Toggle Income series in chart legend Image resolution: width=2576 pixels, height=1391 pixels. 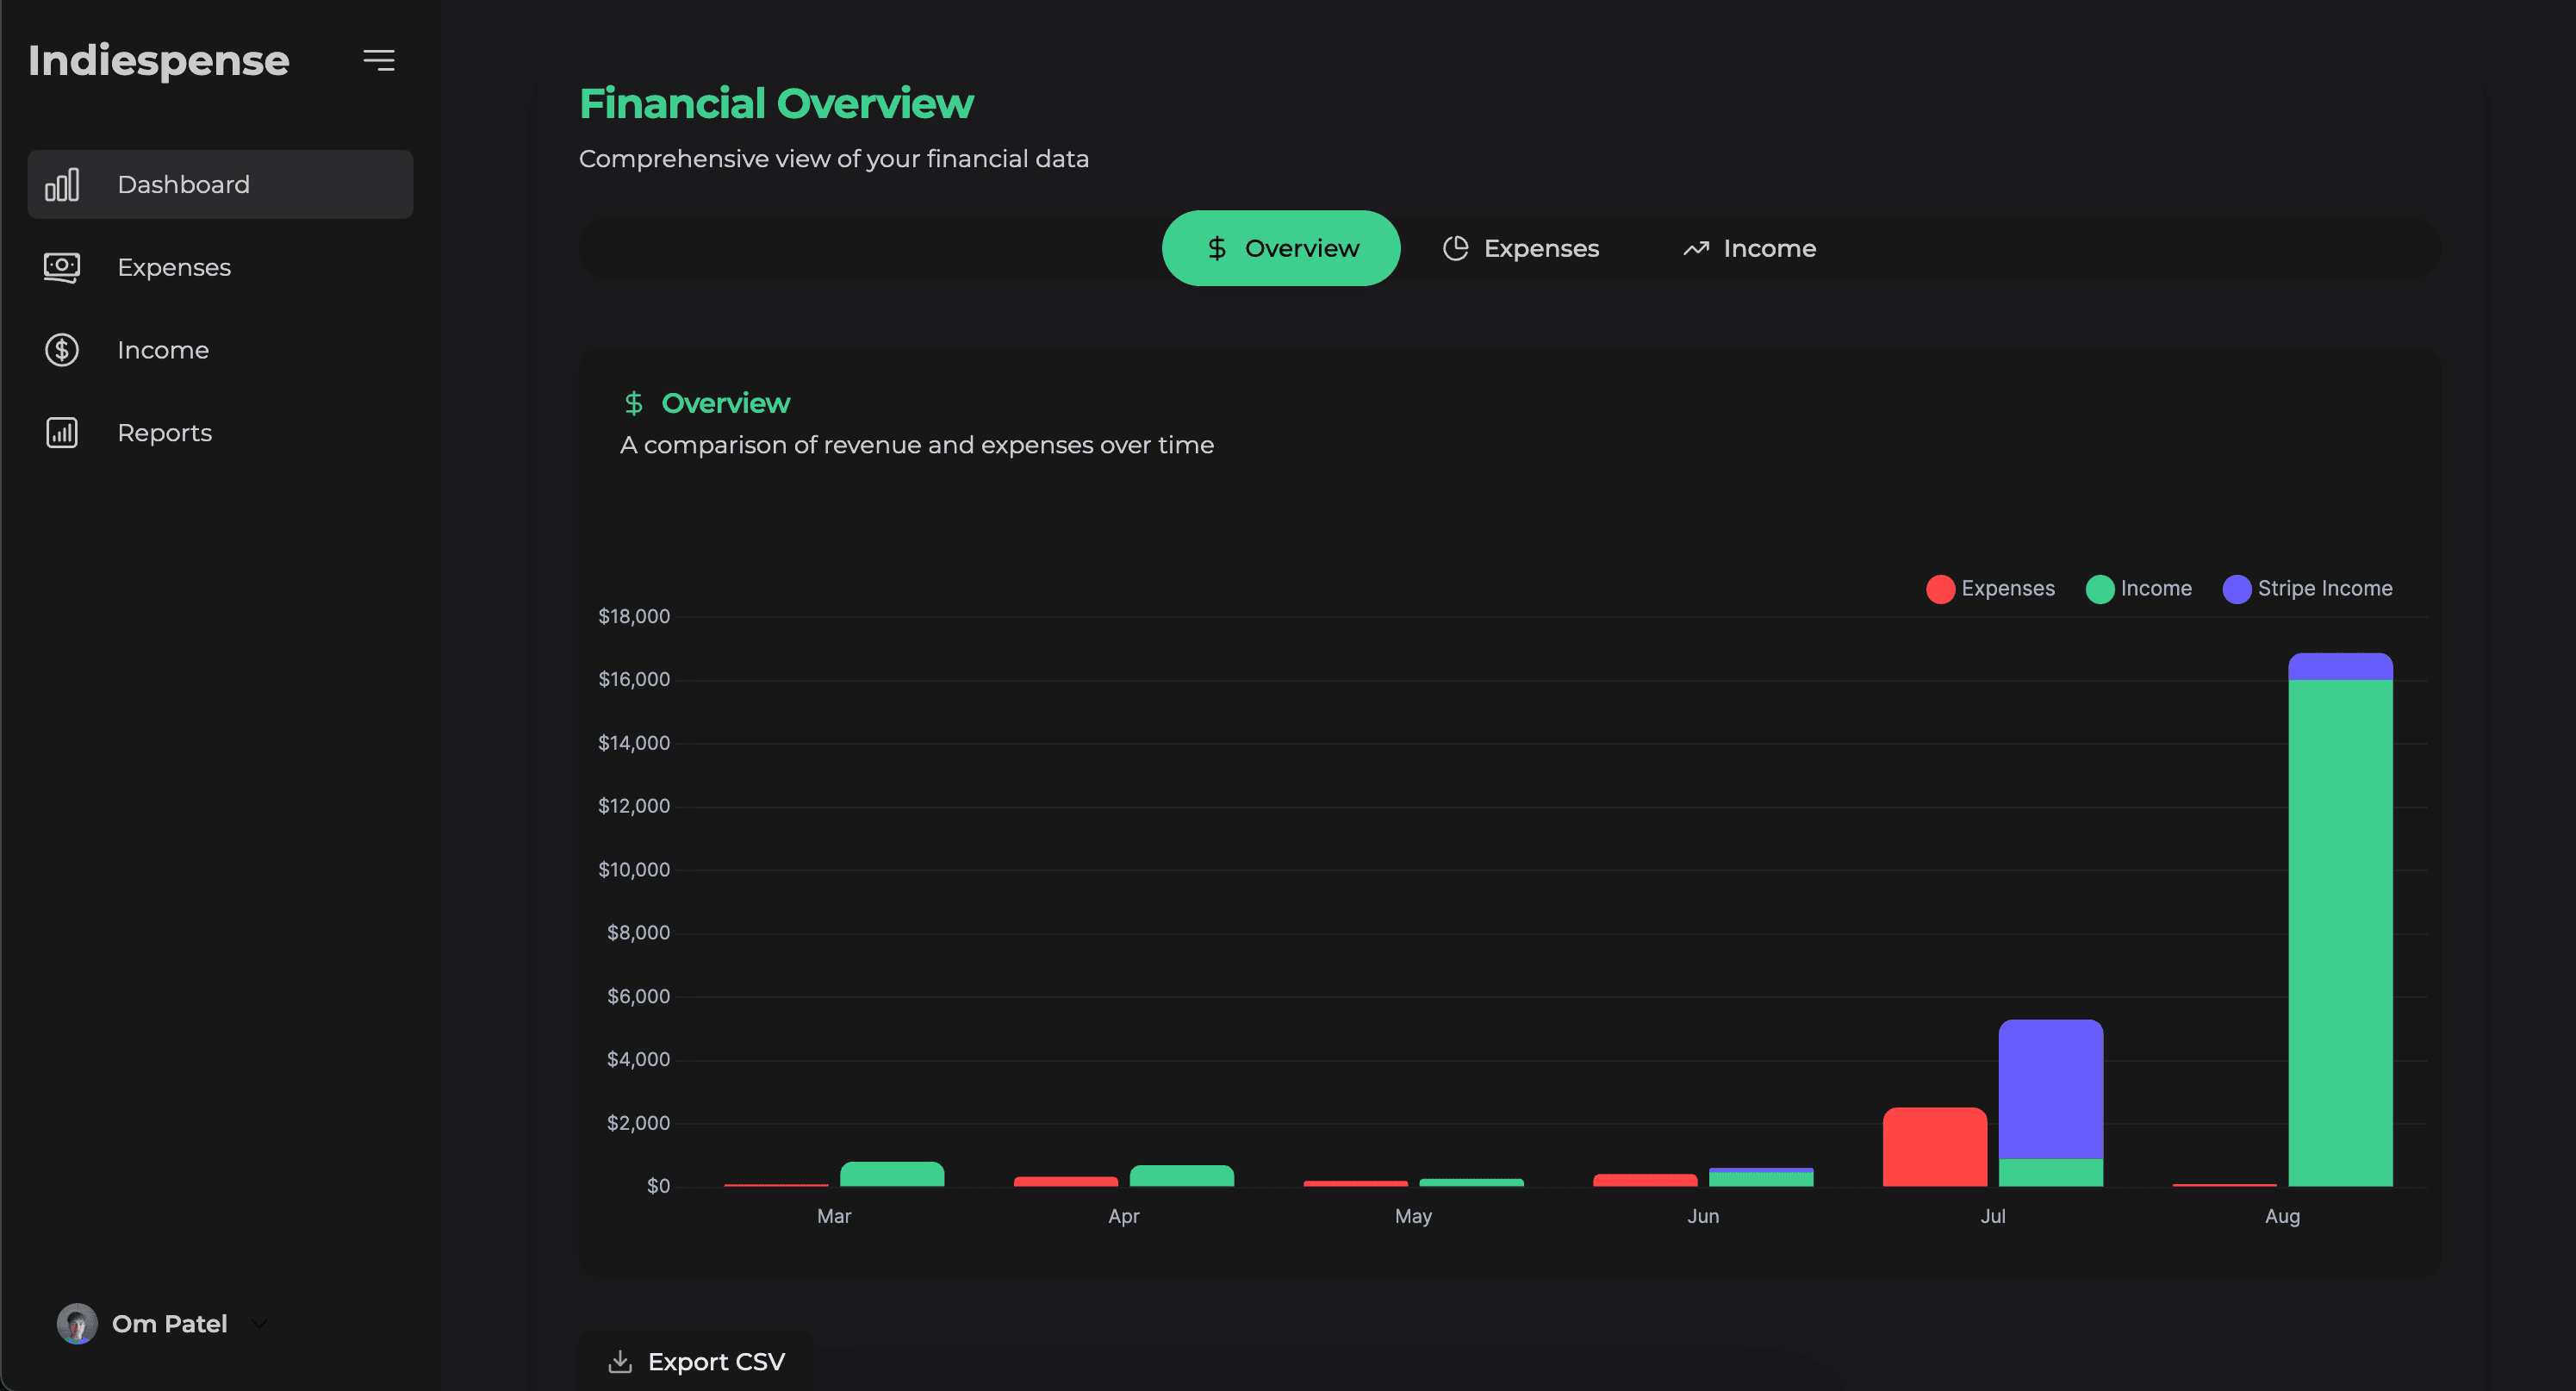pos(2139,589)
